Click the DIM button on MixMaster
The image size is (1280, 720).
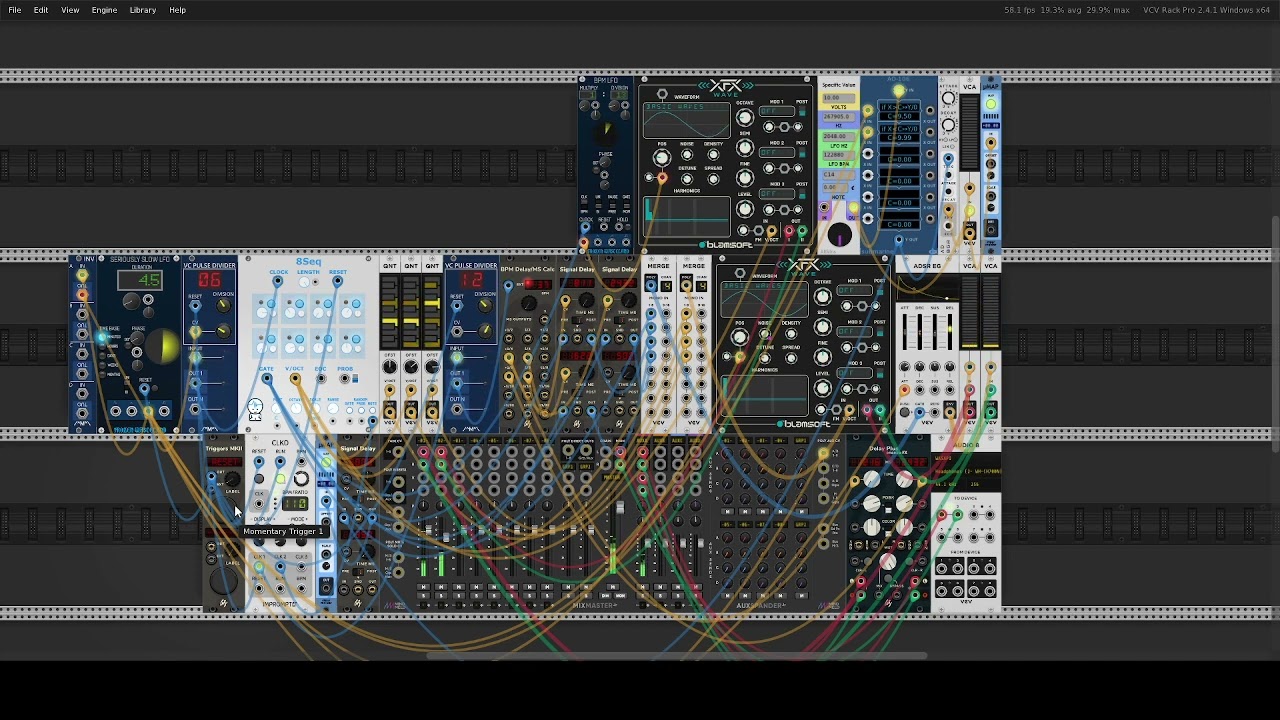605,595
